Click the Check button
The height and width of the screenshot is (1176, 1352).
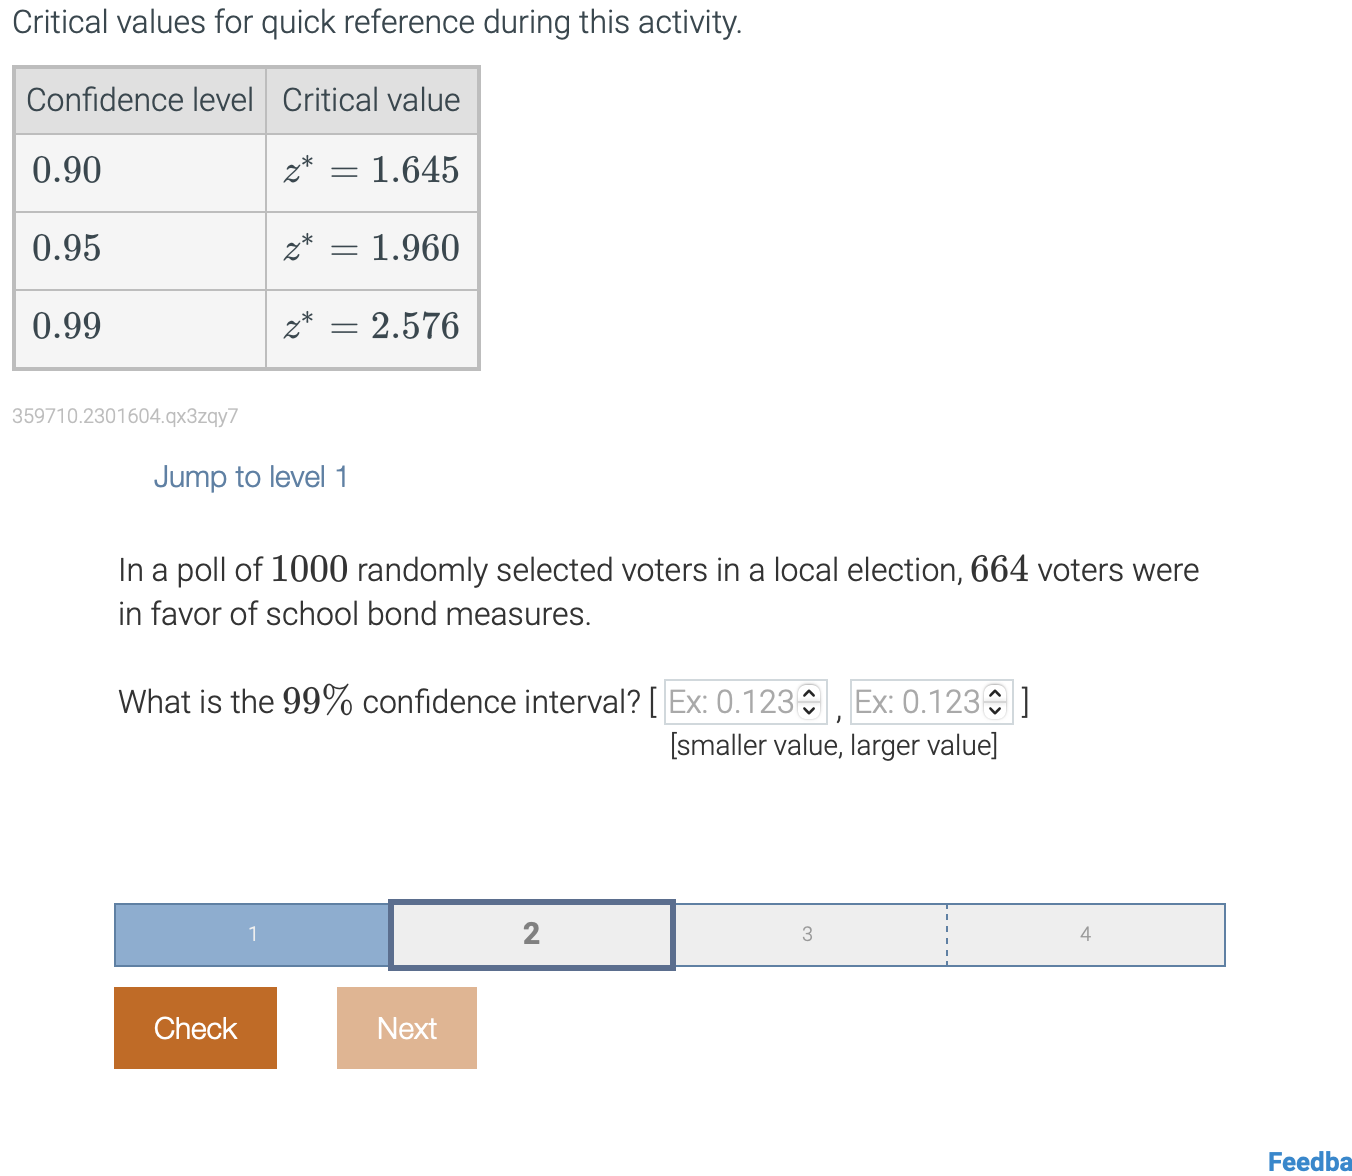pos(195,1027)
